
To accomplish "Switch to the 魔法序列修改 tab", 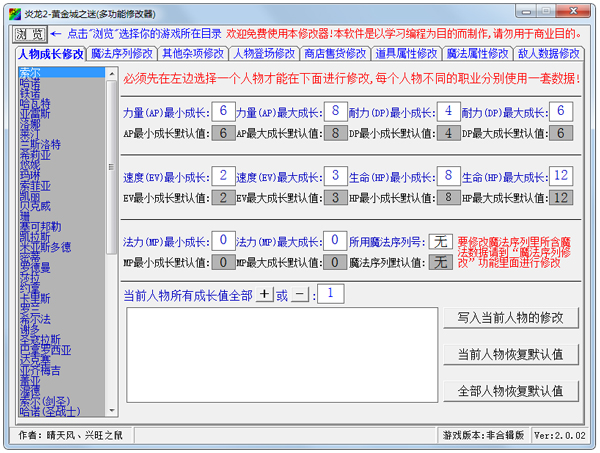I will (x=122, y=54).
